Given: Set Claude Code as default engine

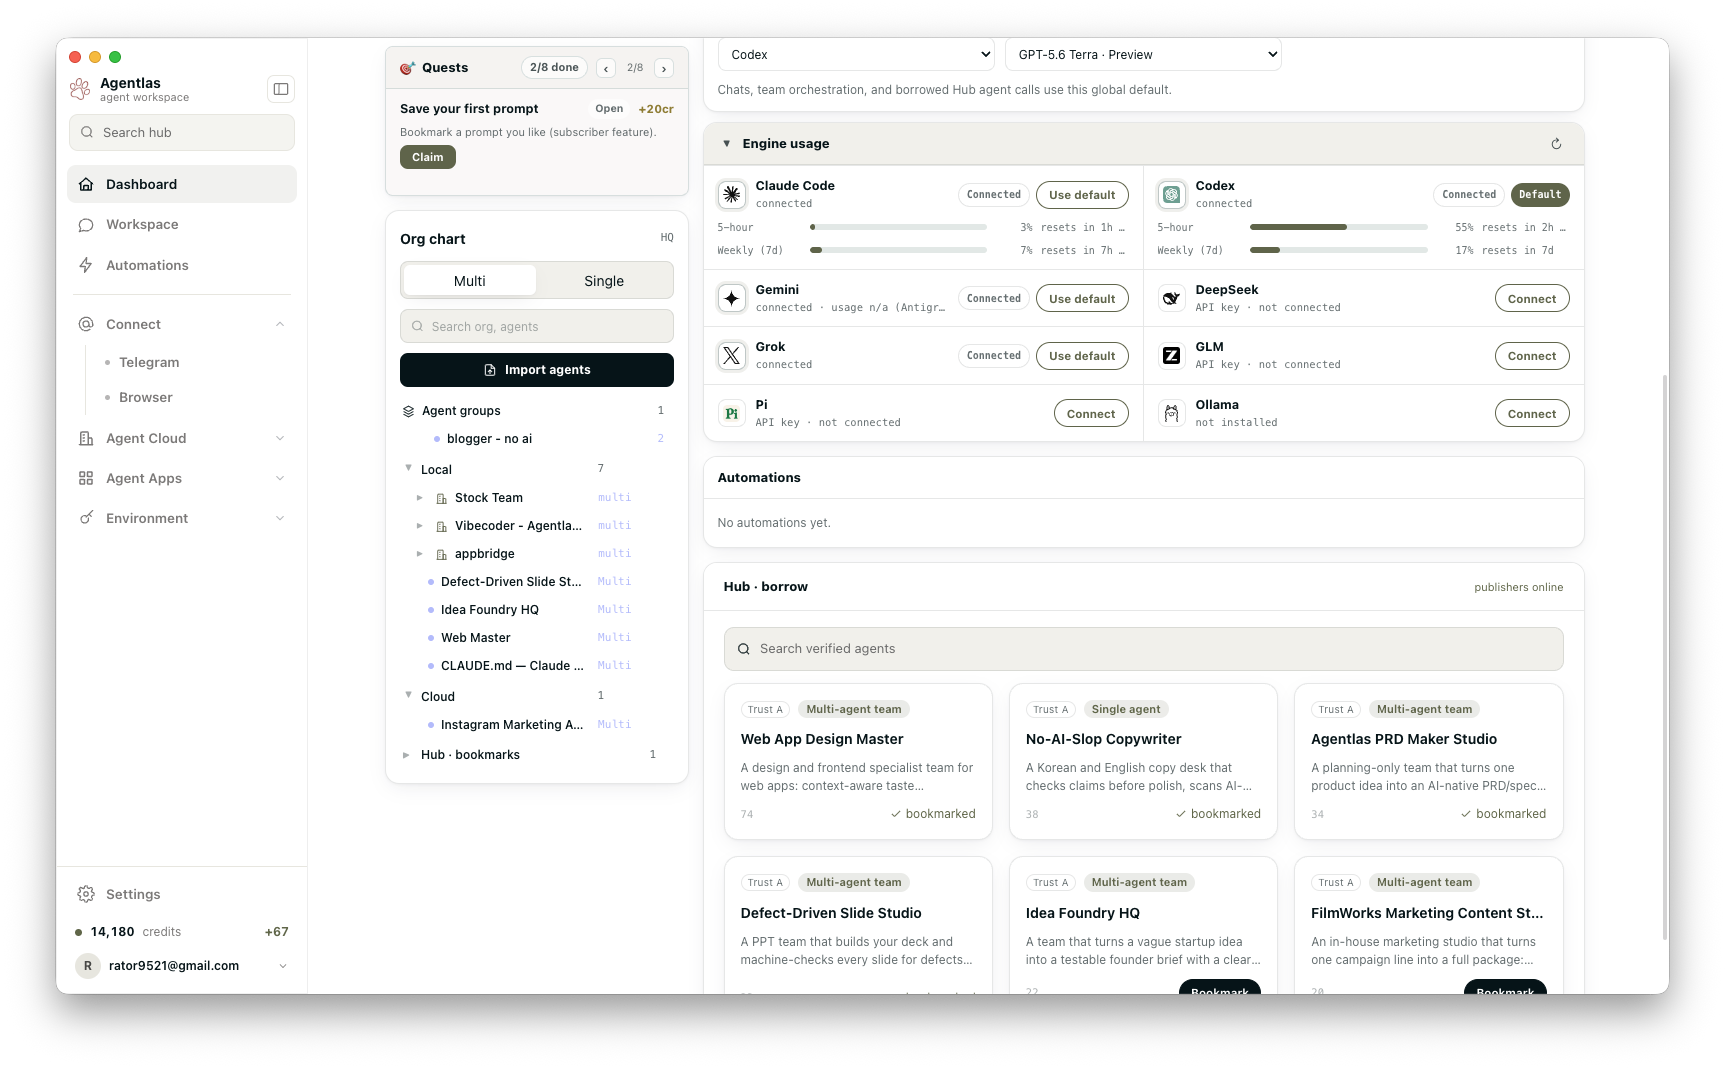Looking at the screenshot, I should coord(1082,195).
